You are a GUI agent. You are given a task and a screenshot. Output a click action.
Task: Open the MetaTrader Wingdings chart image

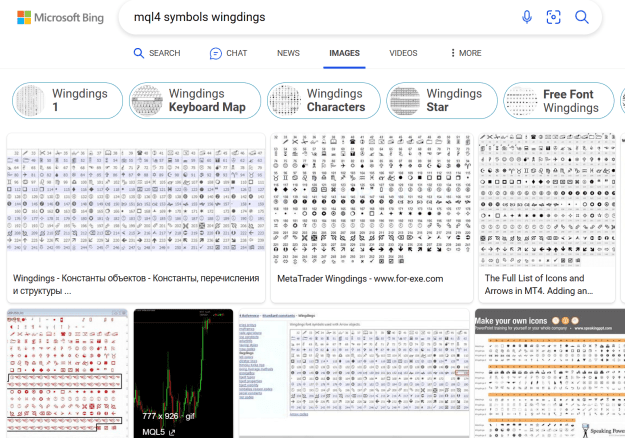pos(372,200)
